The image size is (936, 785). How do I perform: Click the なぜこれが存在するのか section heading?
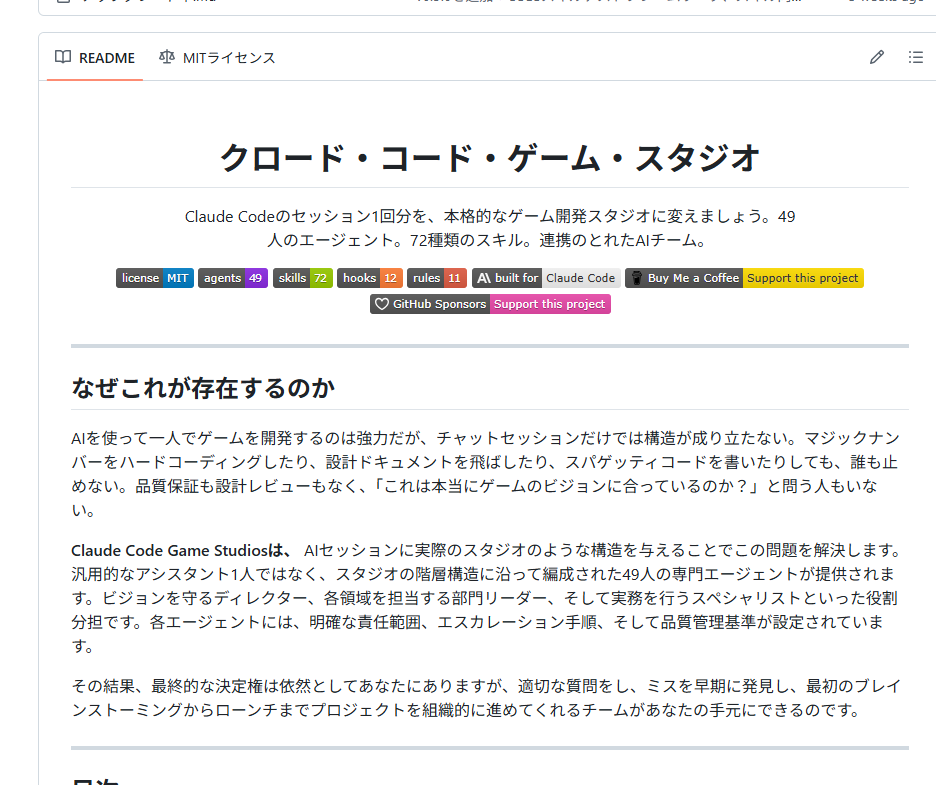coord(203,388)
